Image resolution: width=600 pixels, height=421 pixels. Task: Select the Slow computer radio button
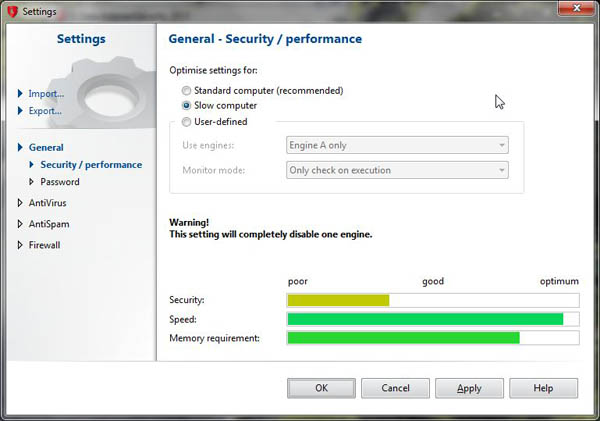point(186,105)
